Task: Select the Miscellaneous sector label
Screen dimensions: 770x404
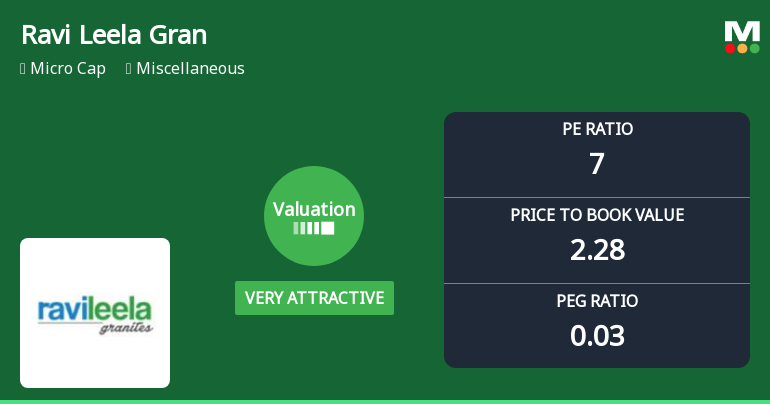Action: coord(190,69)
